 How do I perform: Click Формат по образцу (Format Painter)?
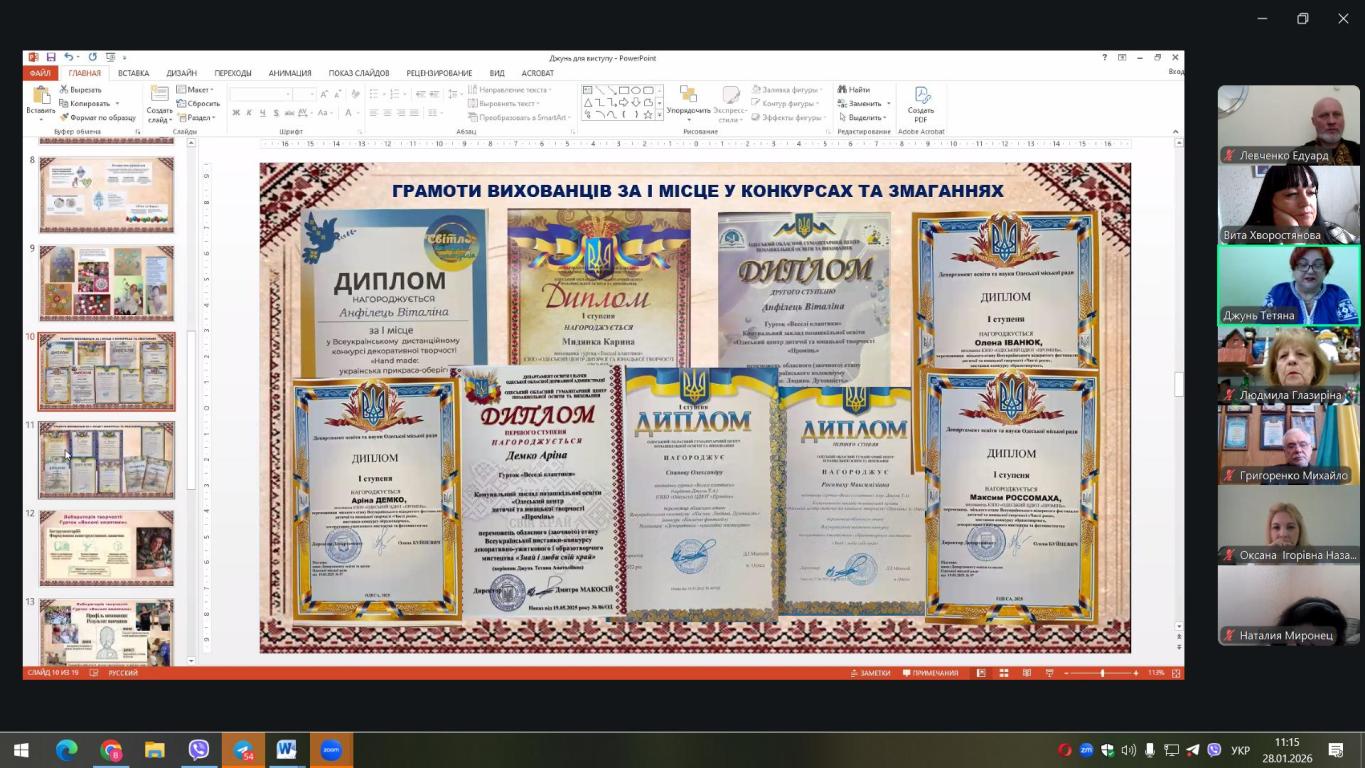[98, 117]
